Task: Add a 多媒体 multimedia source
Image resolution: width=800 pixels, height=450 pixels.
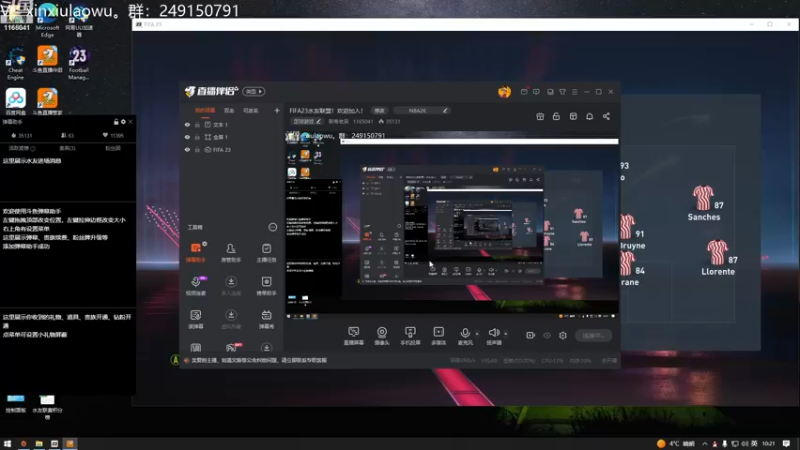Action: [x=438, y=336]
